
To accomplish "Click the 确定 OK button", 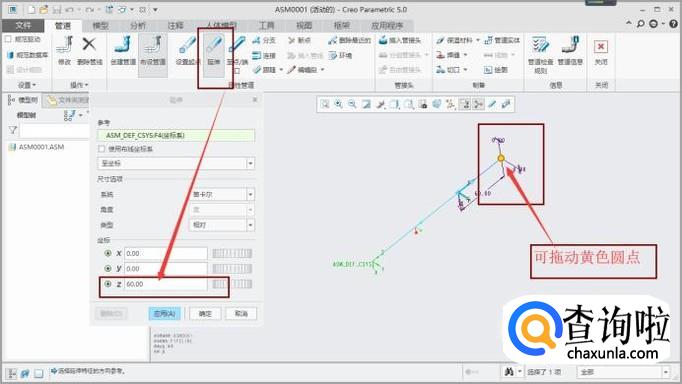I will click(205, 314).
